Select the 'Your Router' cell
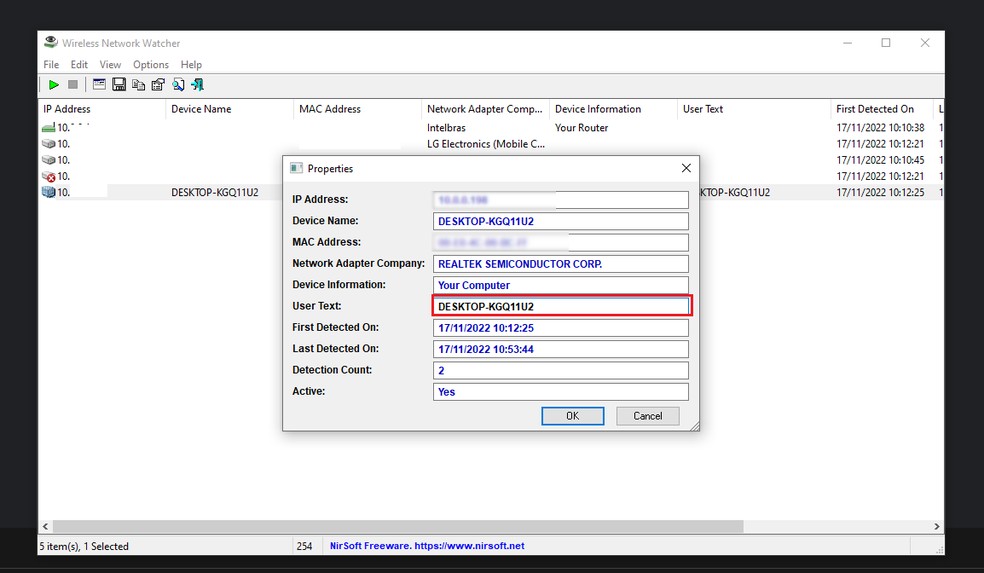This screenshot has height=573, width=984. point(582,127)
